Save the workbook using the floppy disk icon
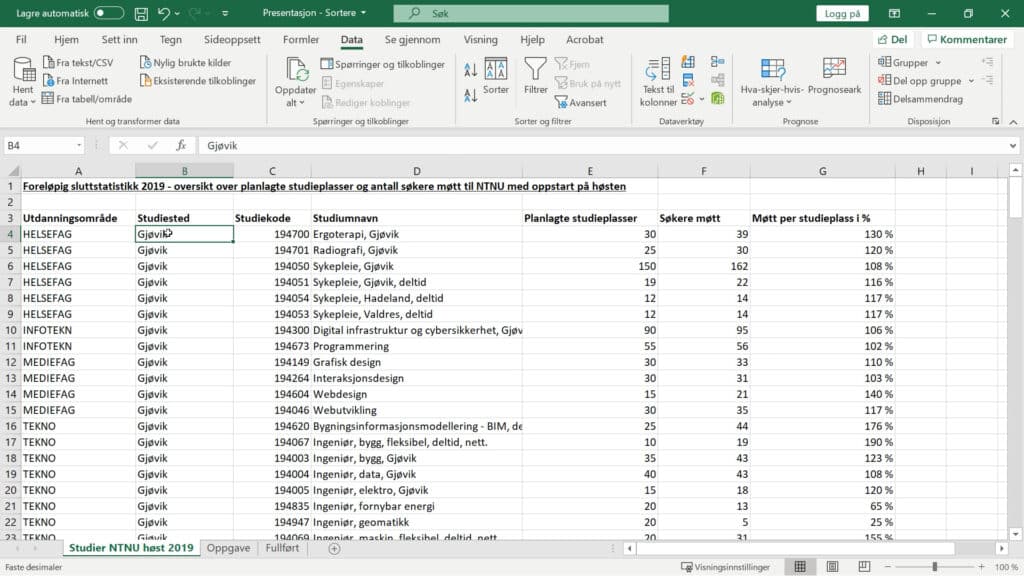Screen dimensions: 1024x576 point(141,13)
